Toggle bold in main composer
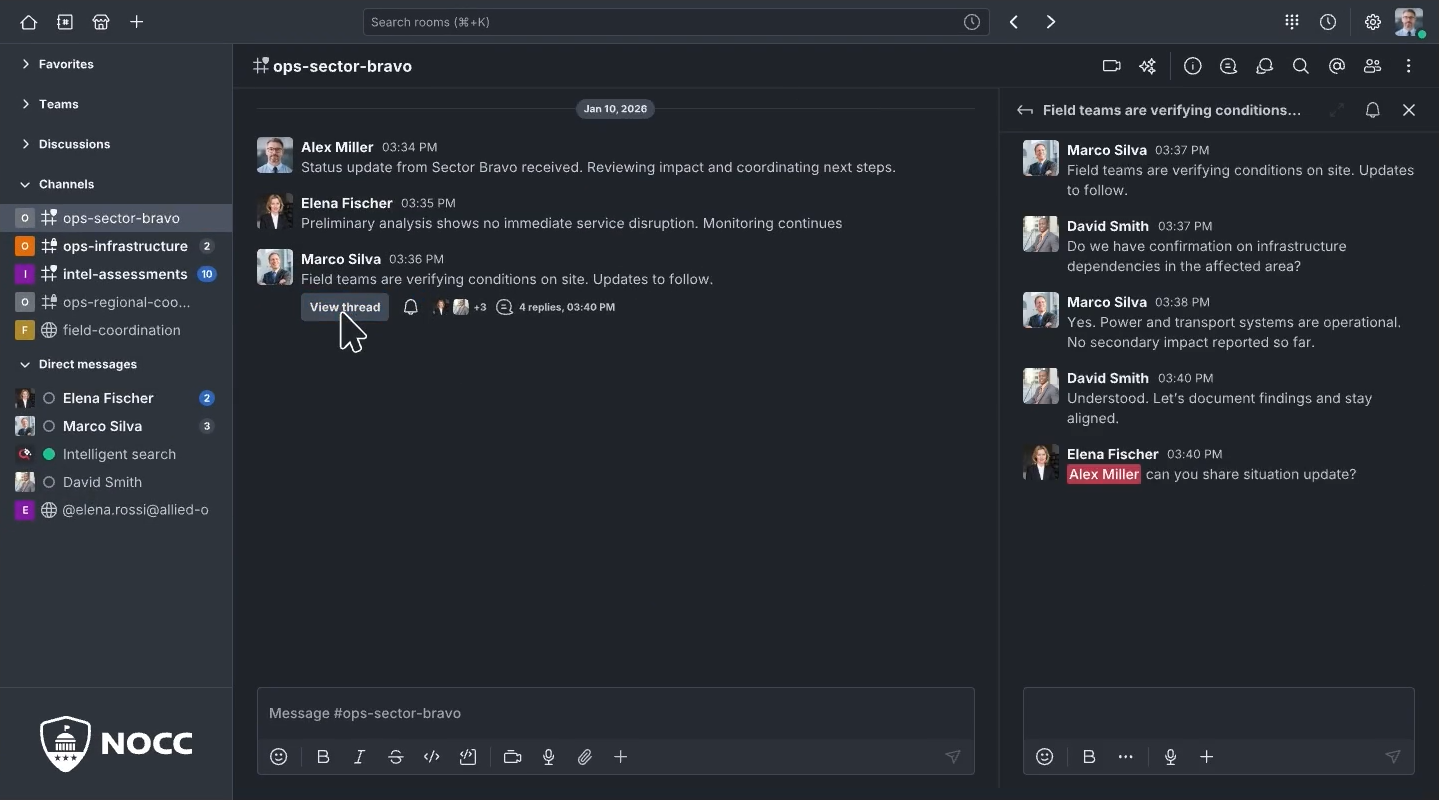The height and width of the screenshot is (800, 1439). point(323,757)
